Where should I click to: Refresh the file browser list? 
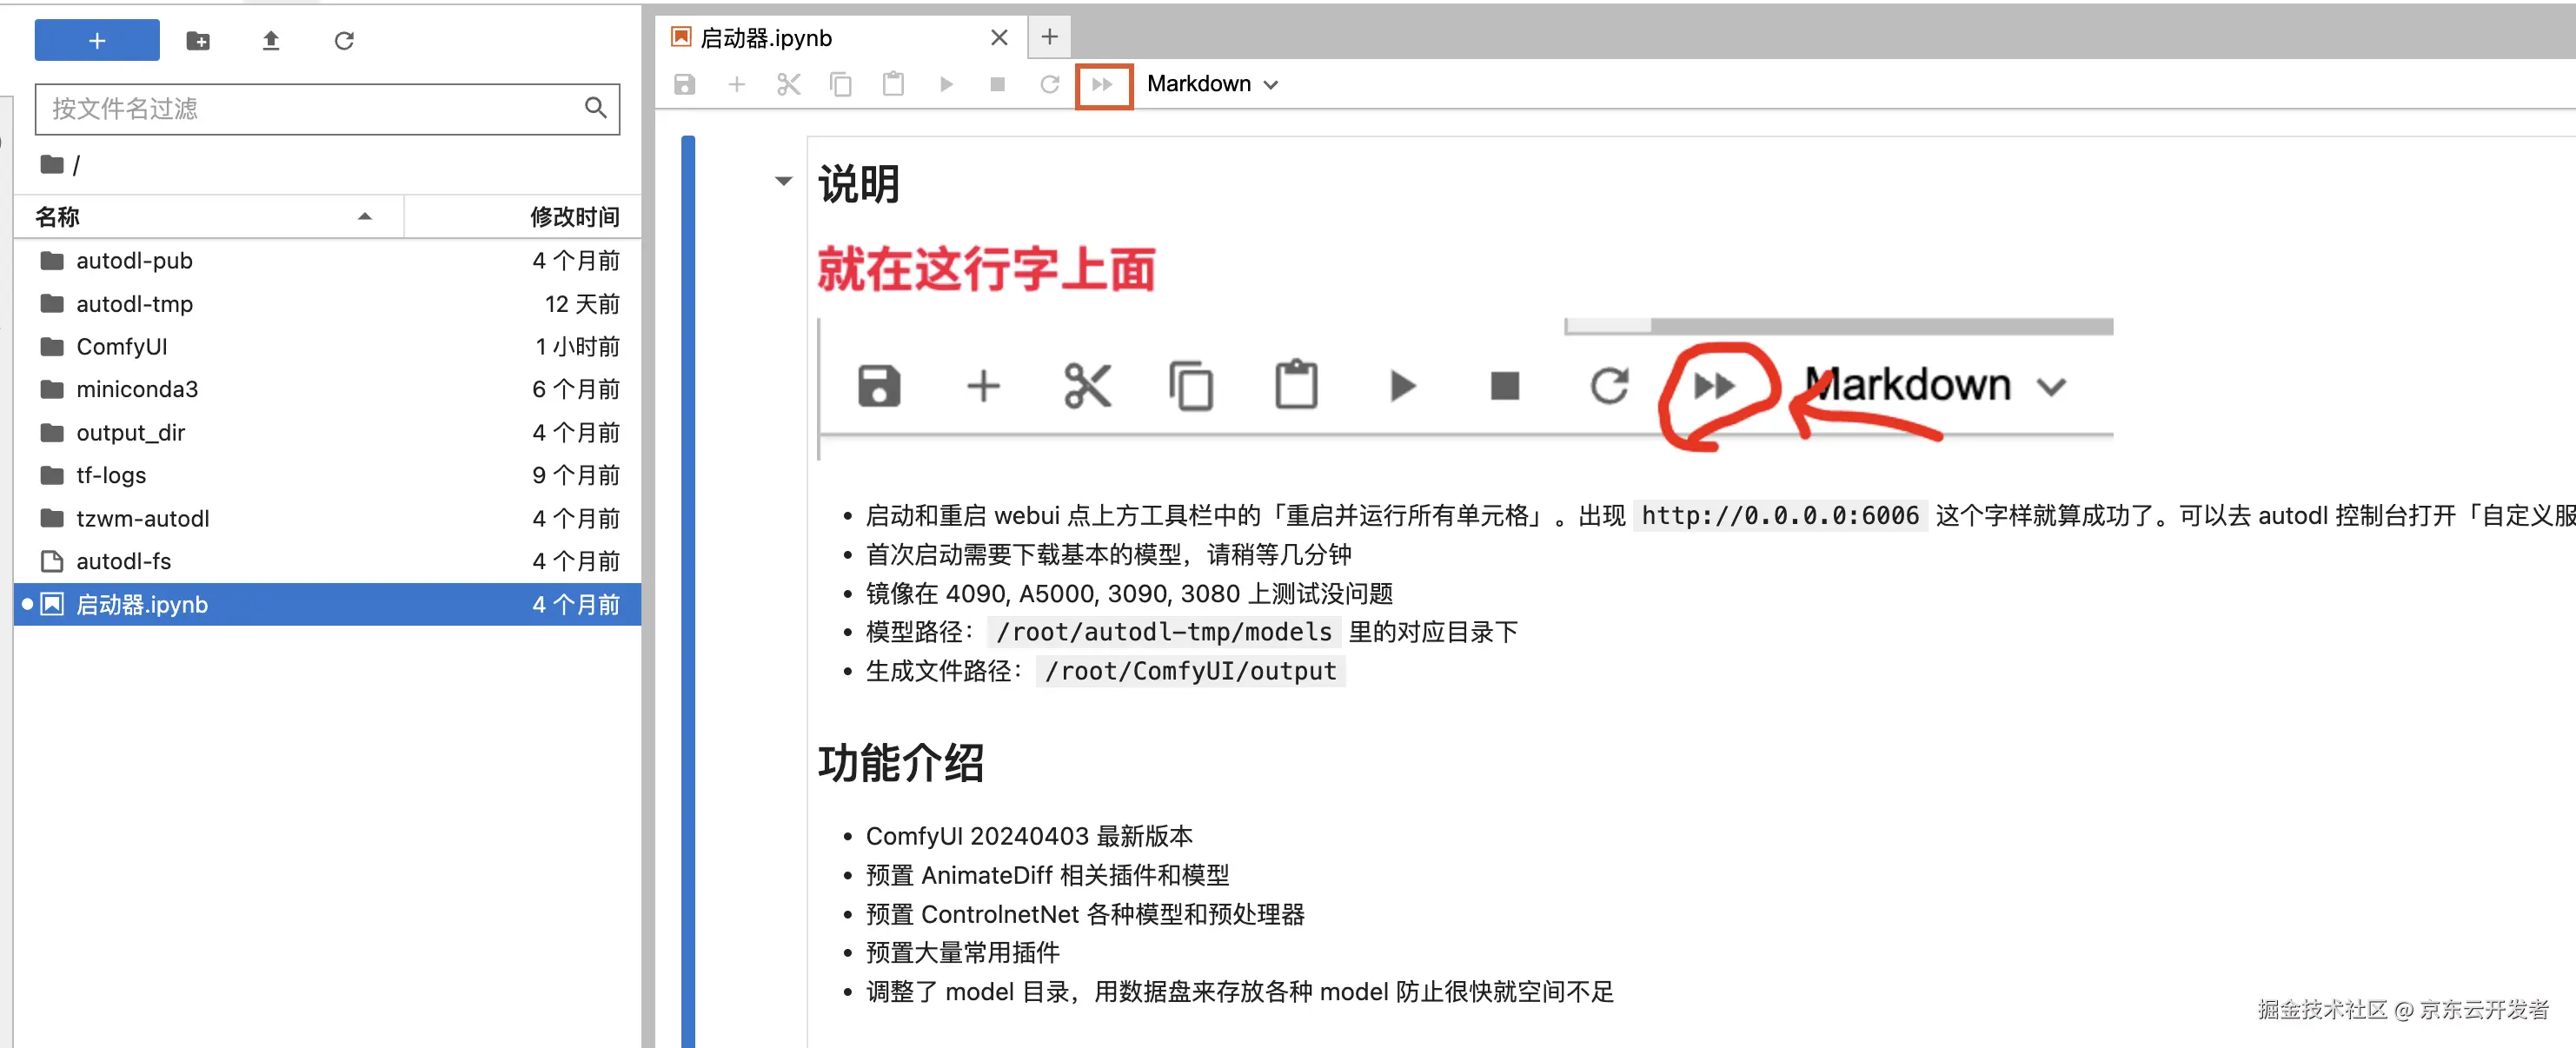(344, 41)
